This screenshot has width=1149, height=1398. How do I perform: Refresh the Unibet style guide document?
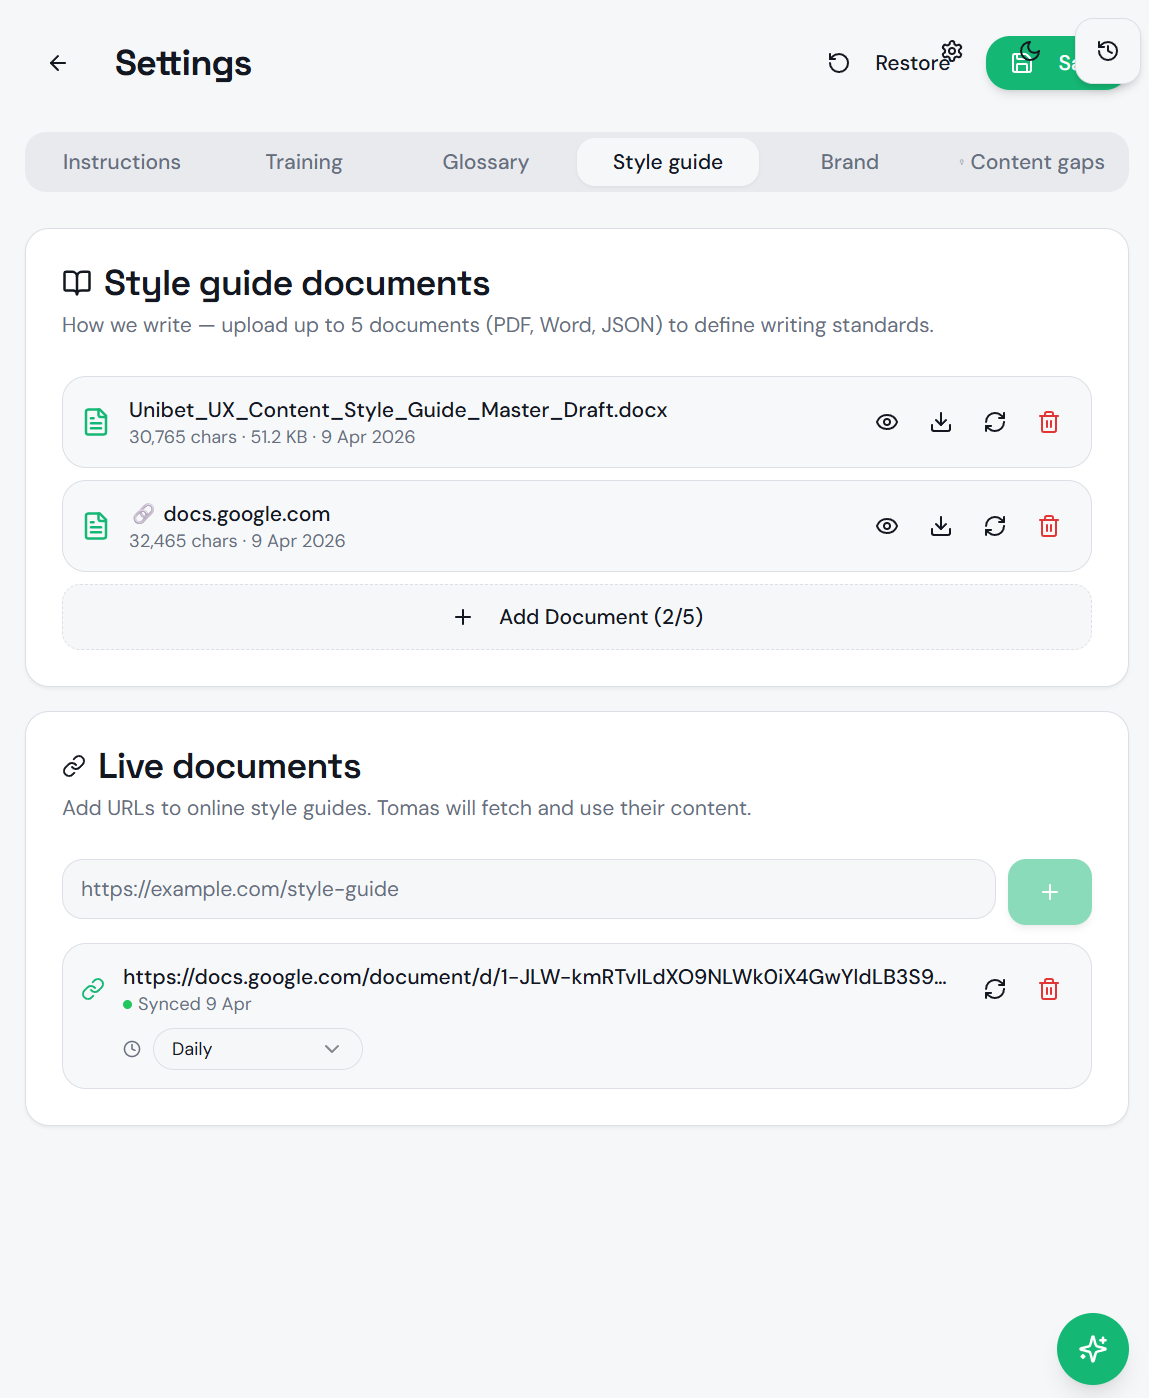tap(994, 422)
